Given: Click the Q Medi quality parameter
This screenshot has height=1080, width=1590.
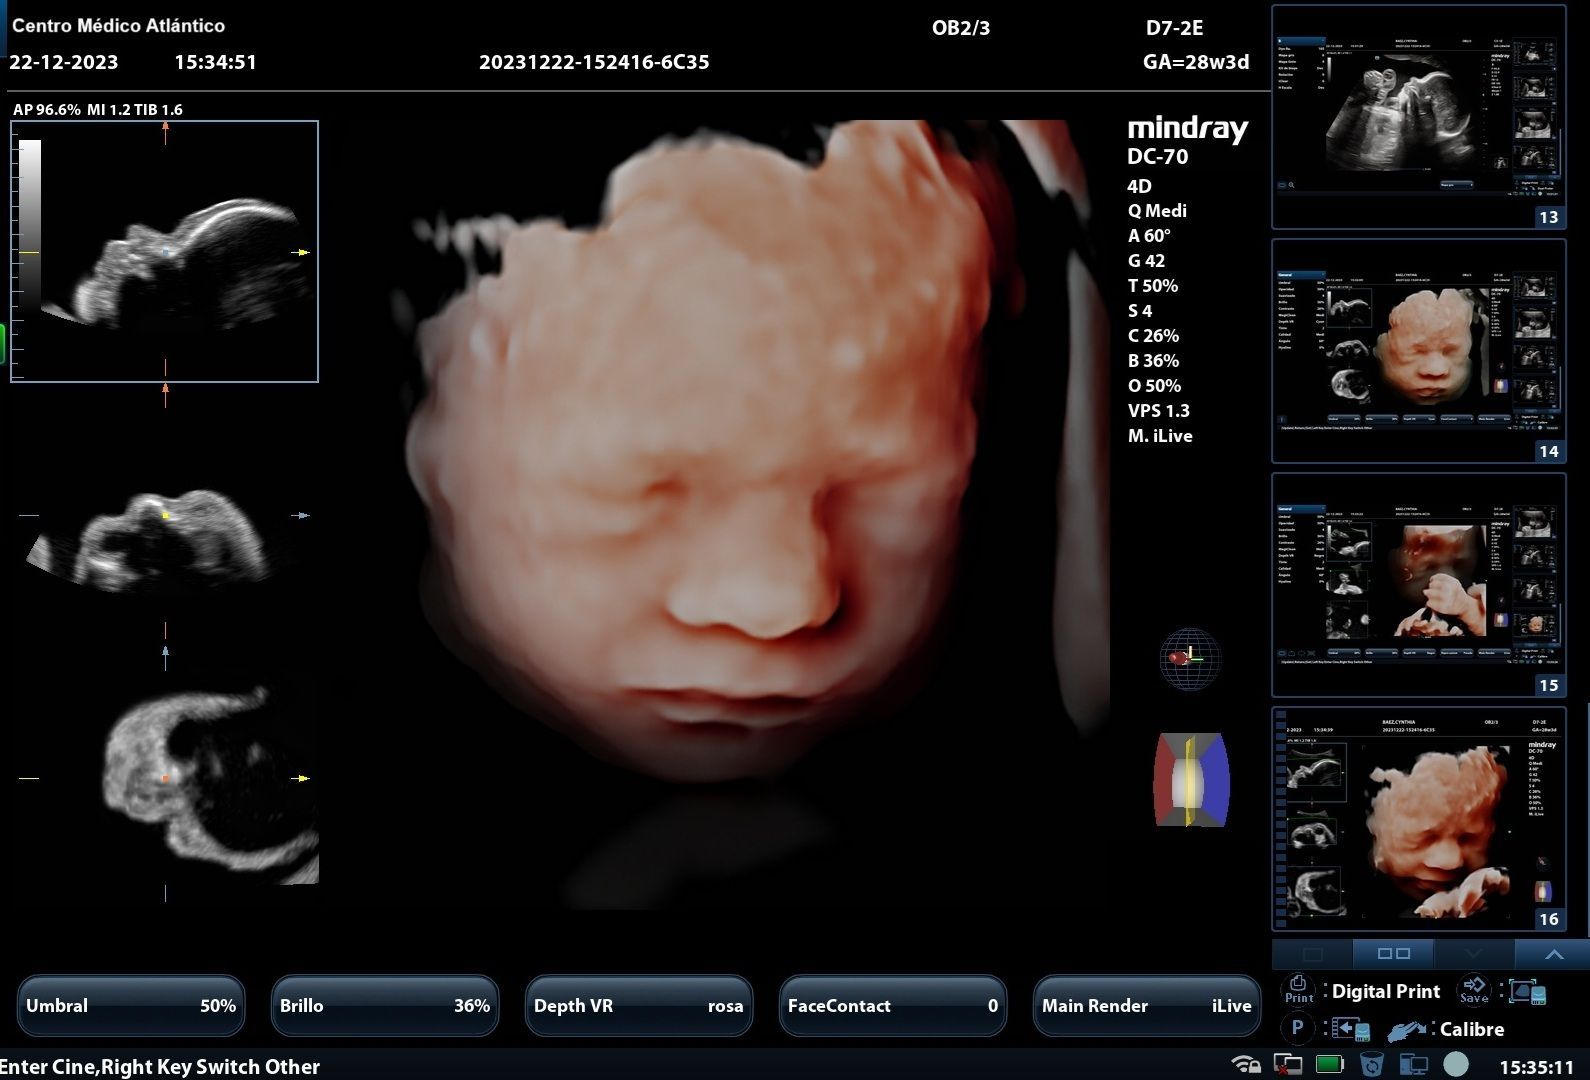Looking at the screenshot, I should coord(1157,211).
